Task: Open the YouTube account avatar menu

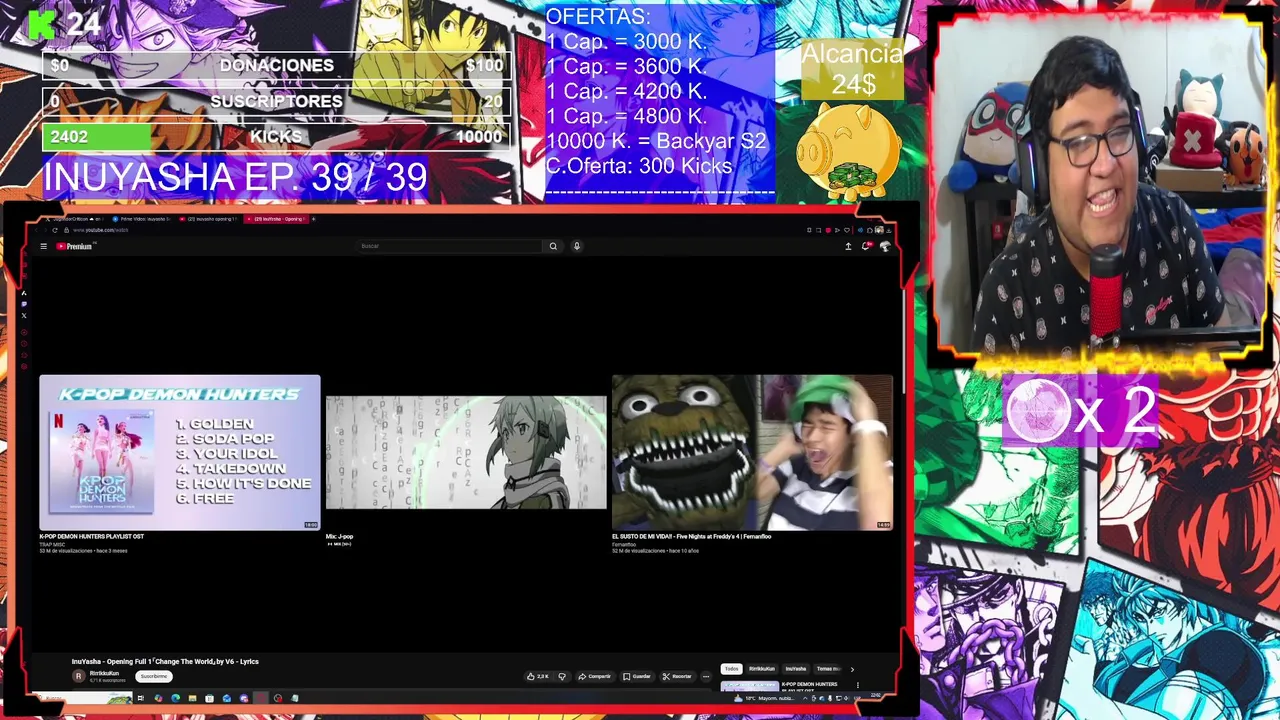Action: click(x=885, y=246)
